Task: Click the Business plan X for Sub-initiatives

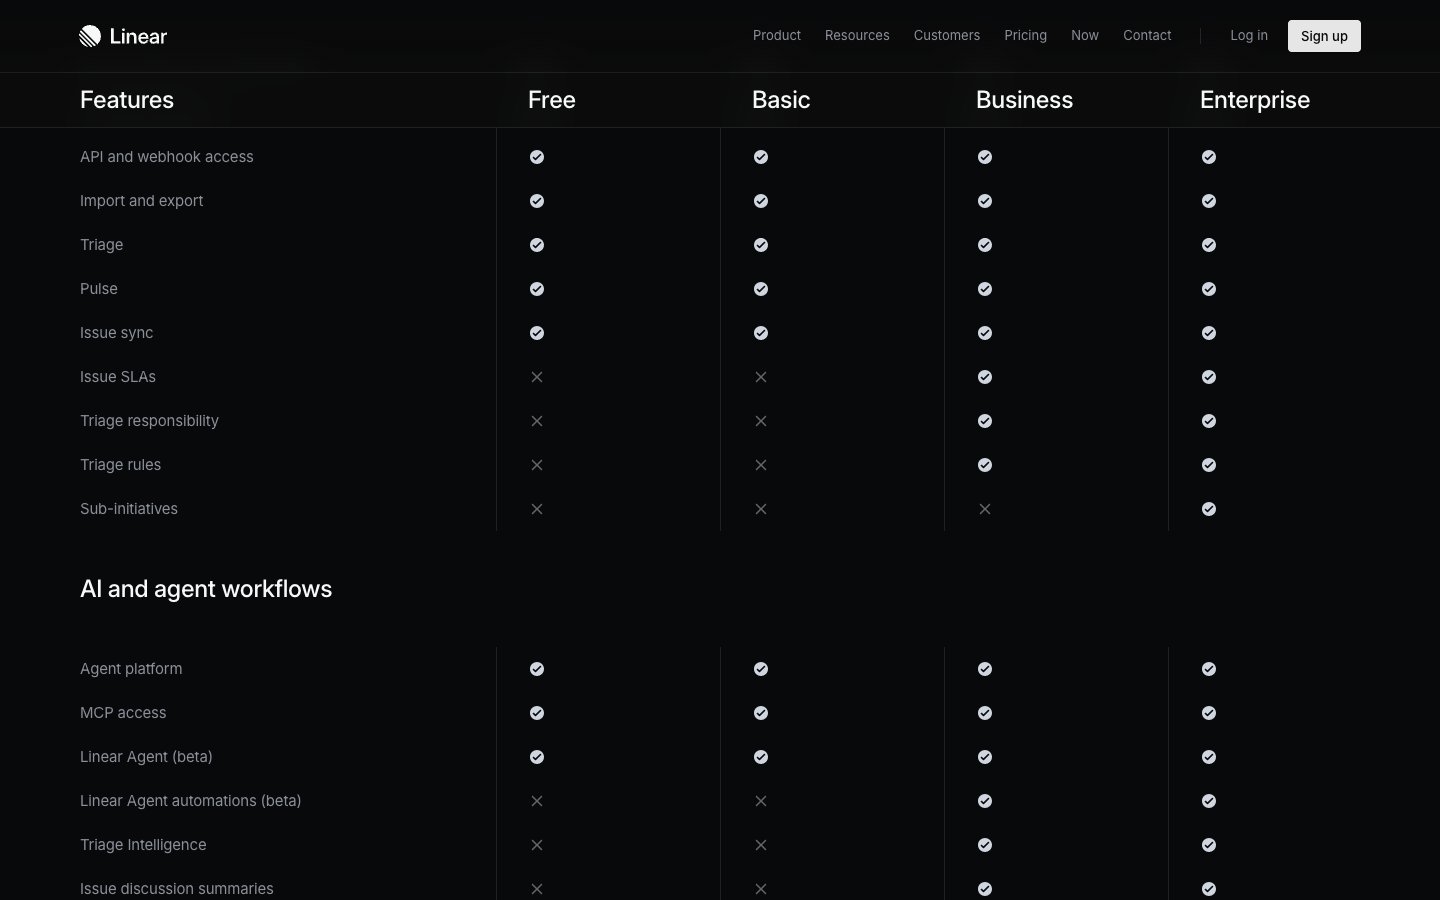Action: coord(985,509)
